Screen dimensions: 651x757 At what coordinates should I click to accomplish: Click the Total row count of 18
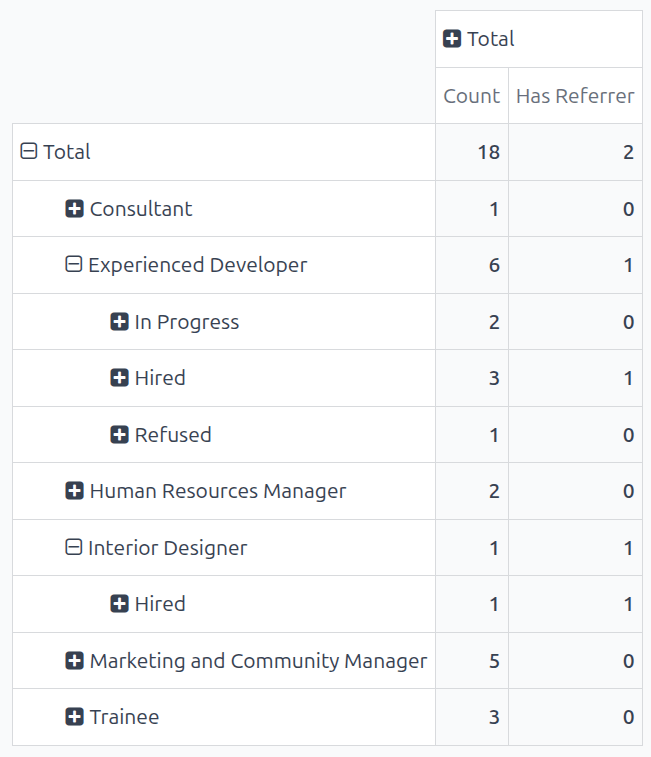pyautogui.click(x=472, y=152)
